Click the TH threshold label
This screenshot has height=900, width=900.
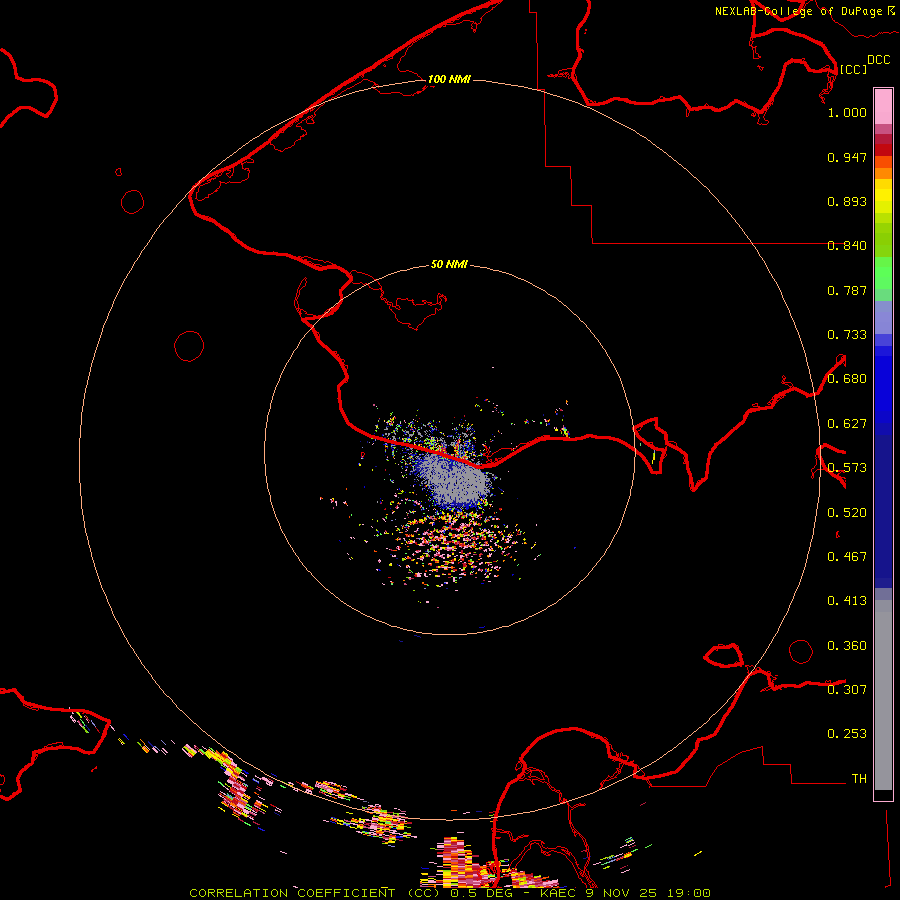859,779
